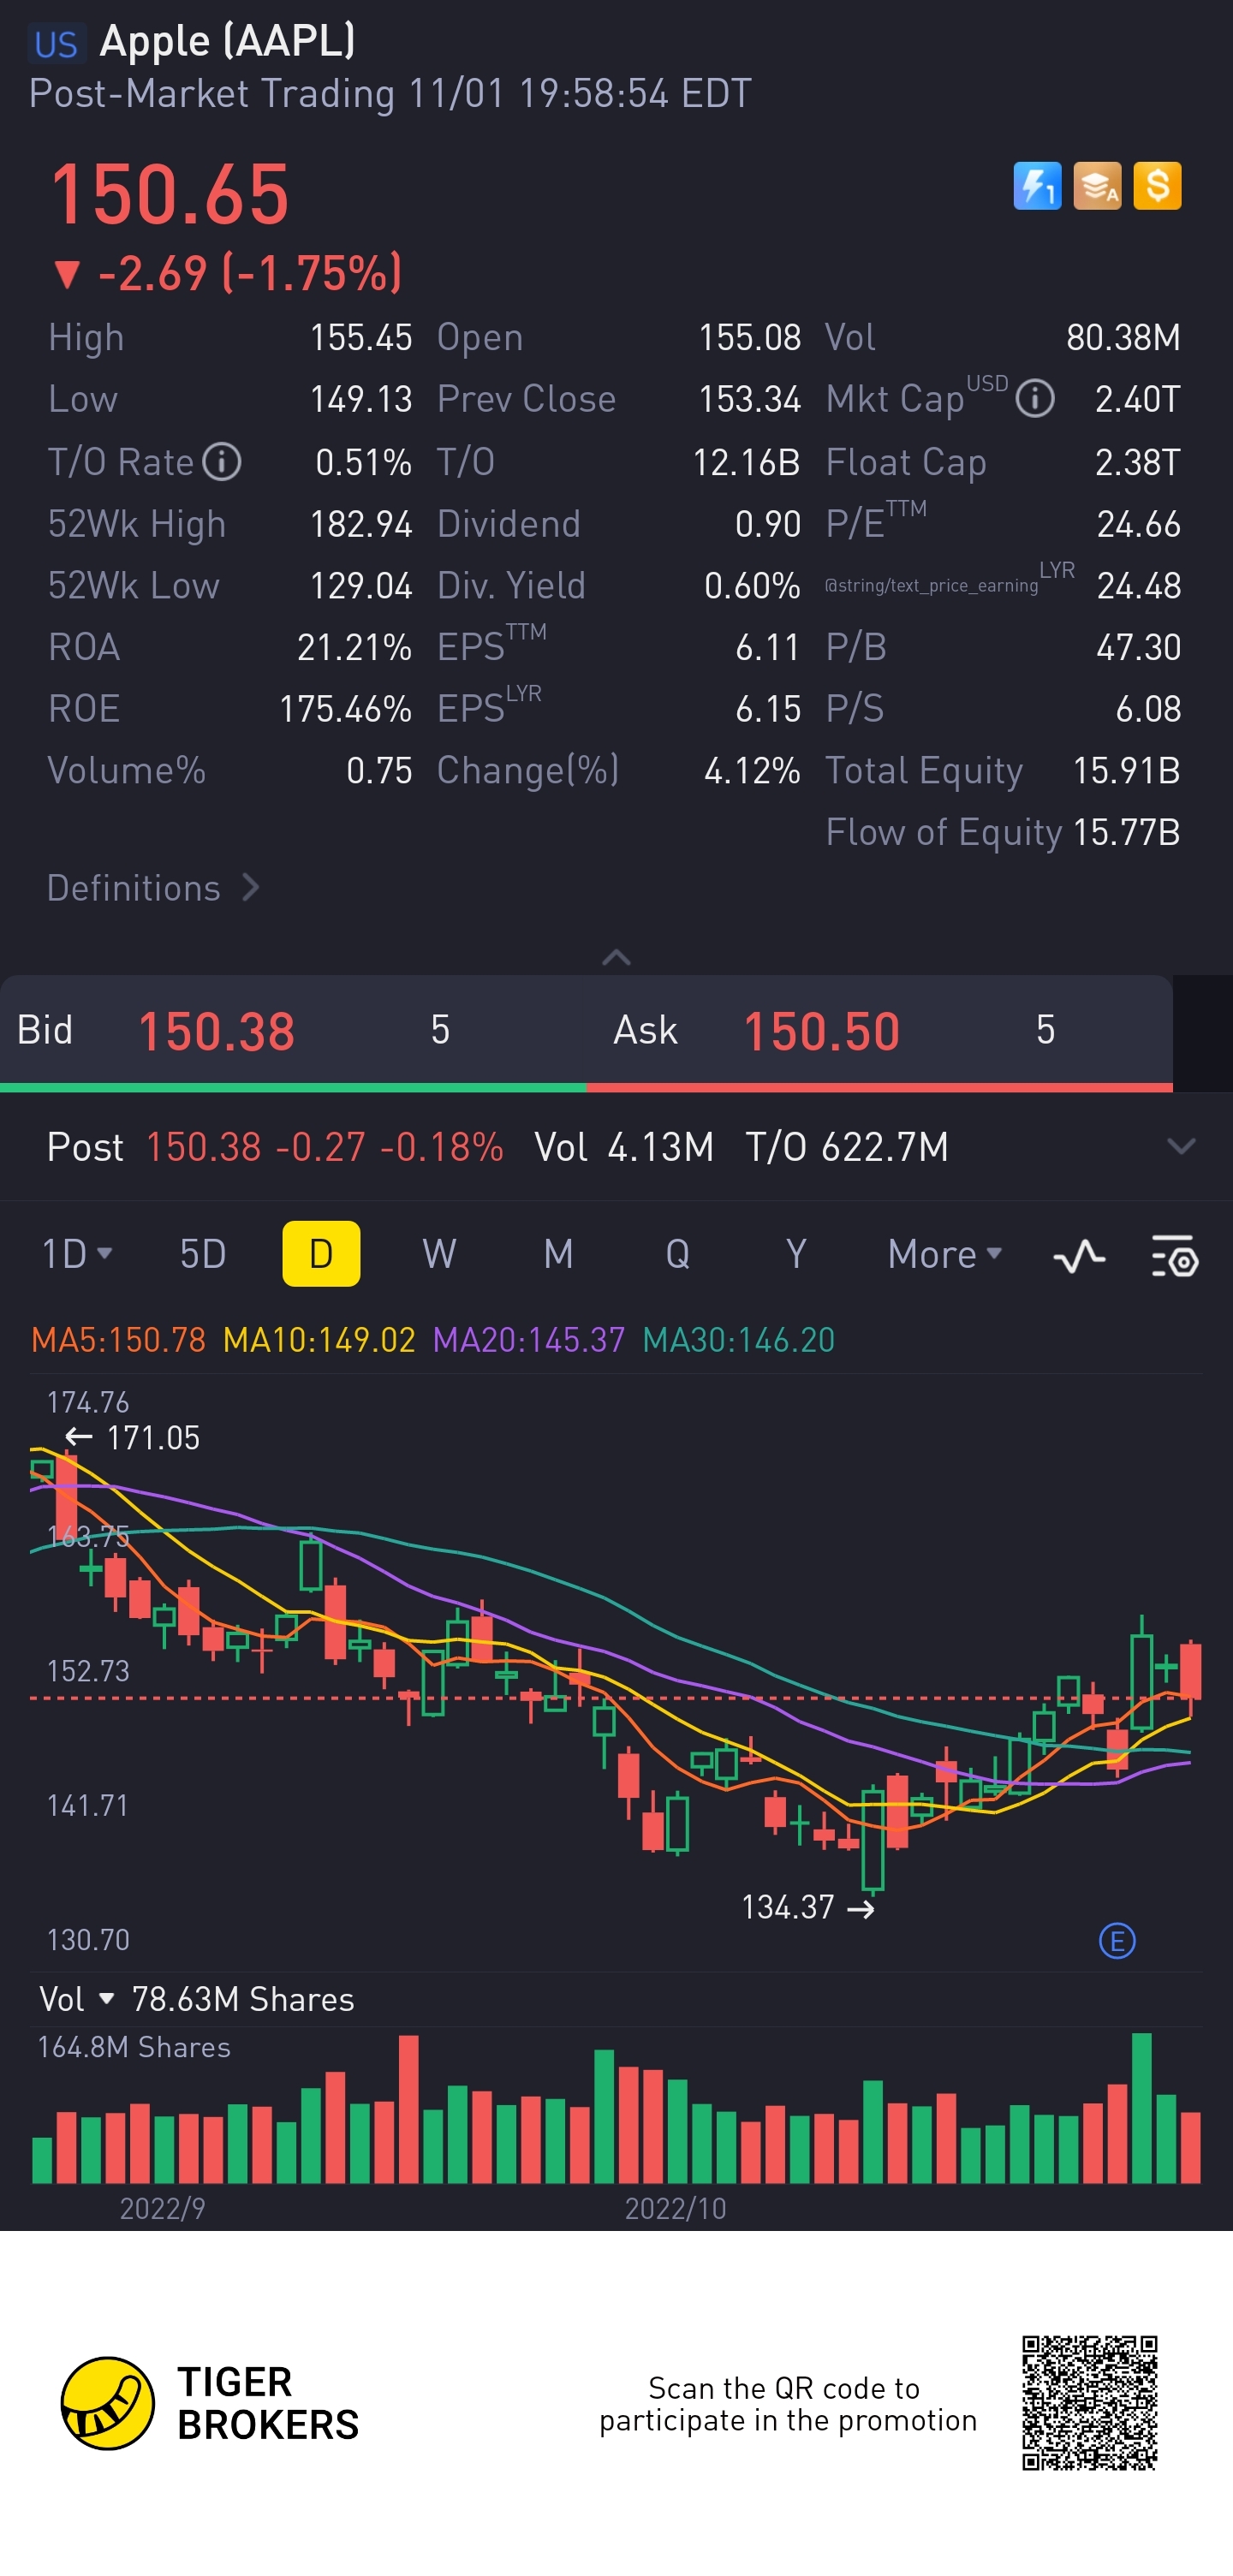Tap the MA10:149.02 indicator label
The height and width of the screenshot is (2576, 1233).
pyautogui.click(x=319, y=1340)
